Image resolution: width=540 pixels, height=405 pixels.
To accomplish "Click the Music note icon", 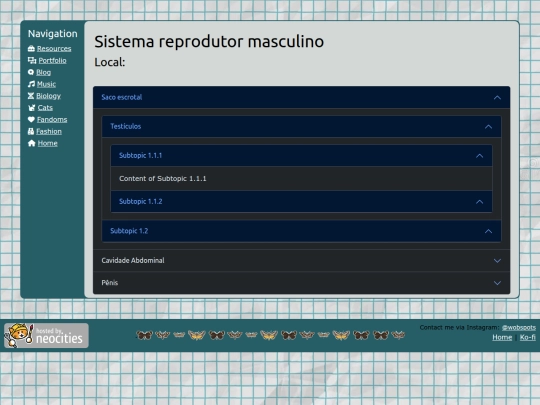I will 31,84.
